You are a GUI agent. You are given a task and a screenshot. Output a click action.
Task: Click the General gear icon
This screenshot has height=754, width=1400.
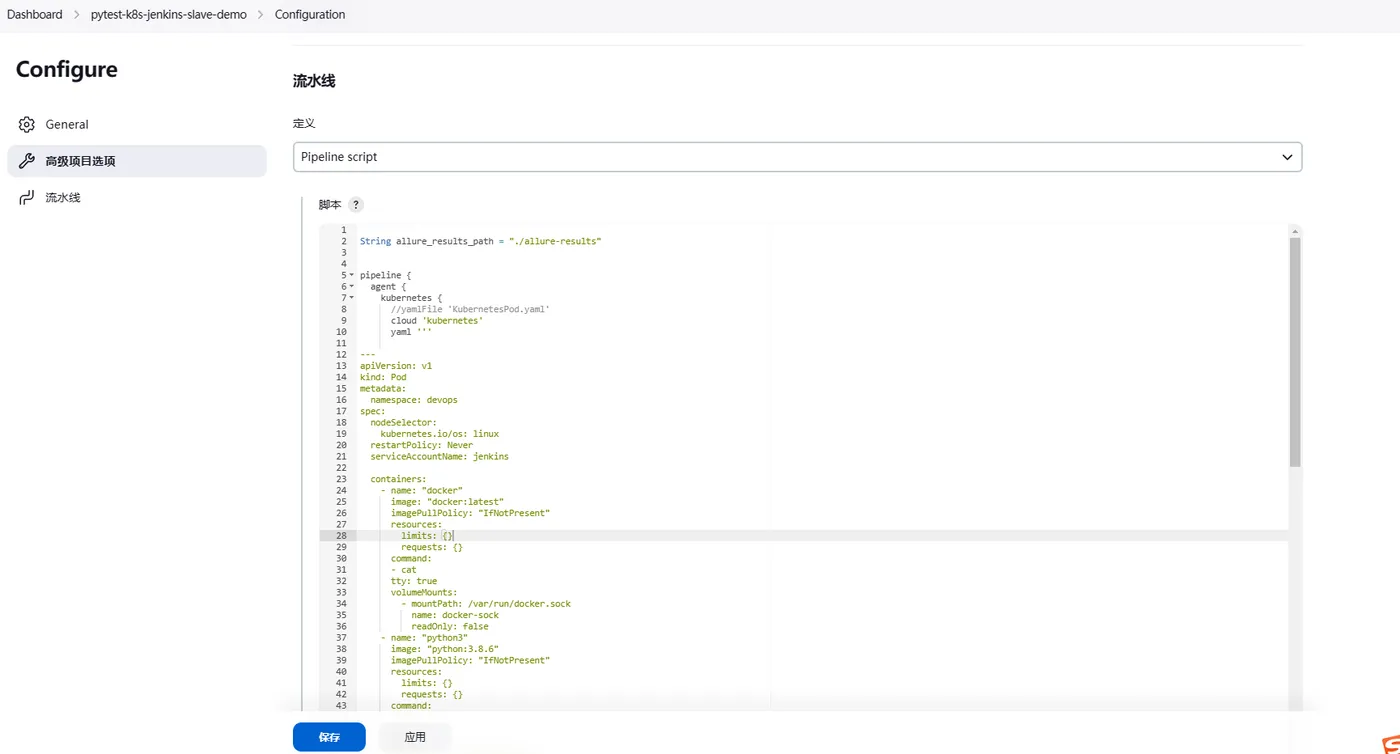27,125
